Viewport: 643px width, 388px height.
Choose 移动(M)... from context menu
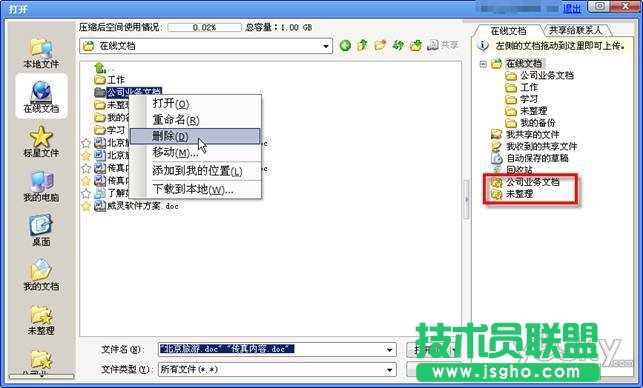pos(196,152)
